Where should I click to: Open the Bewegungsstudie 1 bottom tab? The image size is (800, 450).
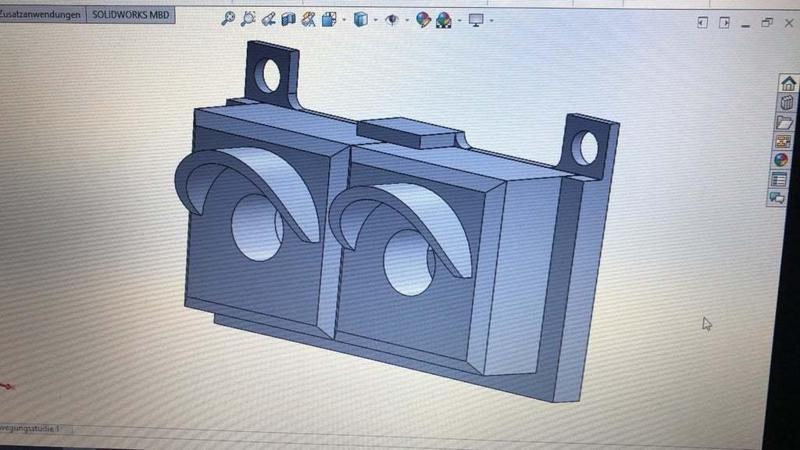[x=31, y=429]
